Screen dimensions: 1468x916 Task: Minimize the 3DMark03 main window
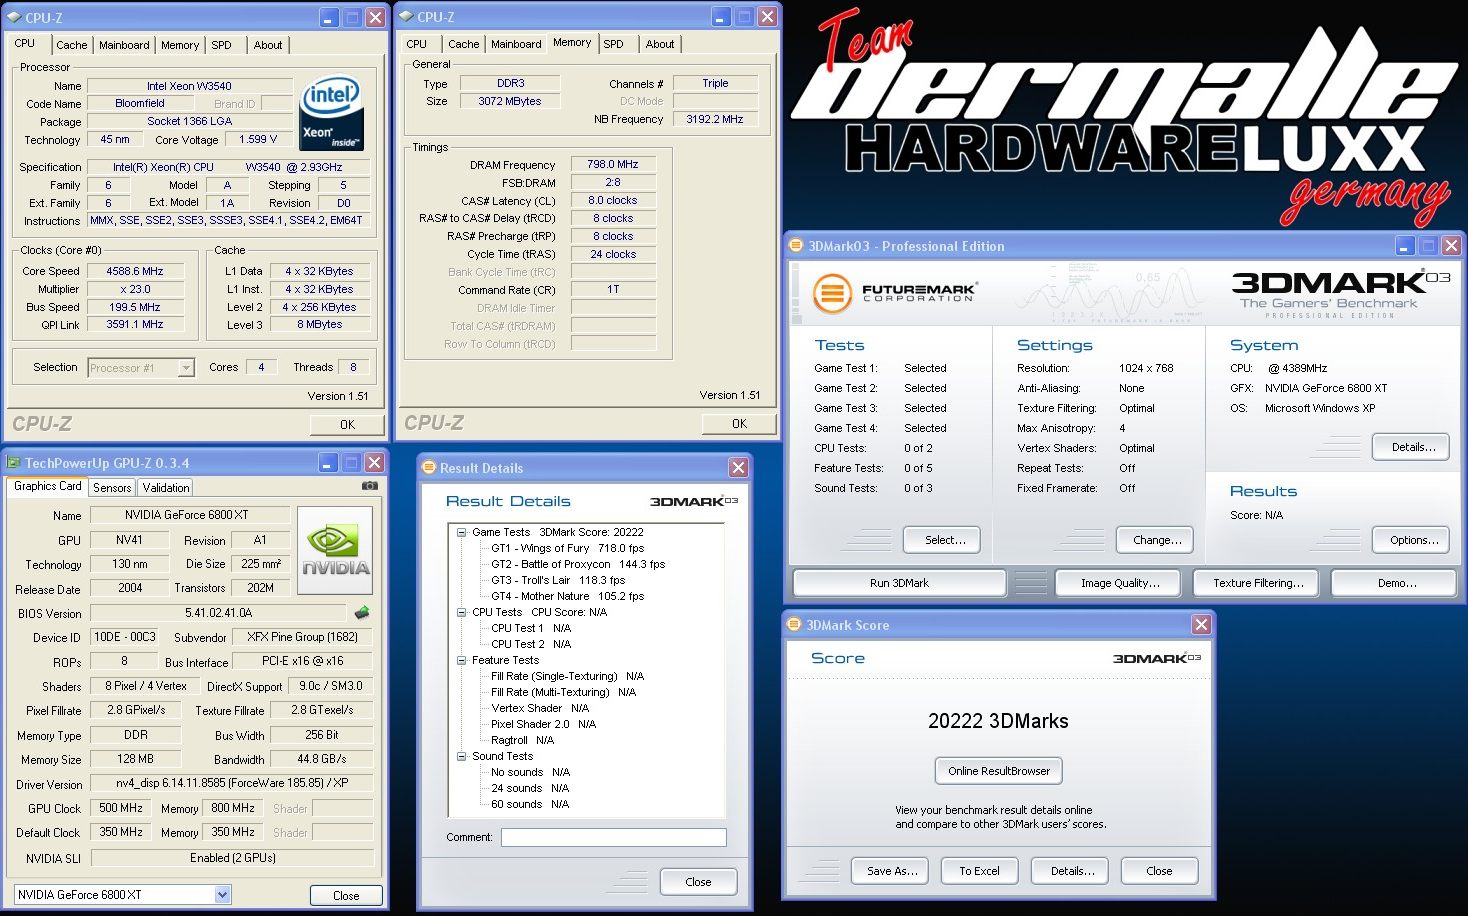point(1405,245)
